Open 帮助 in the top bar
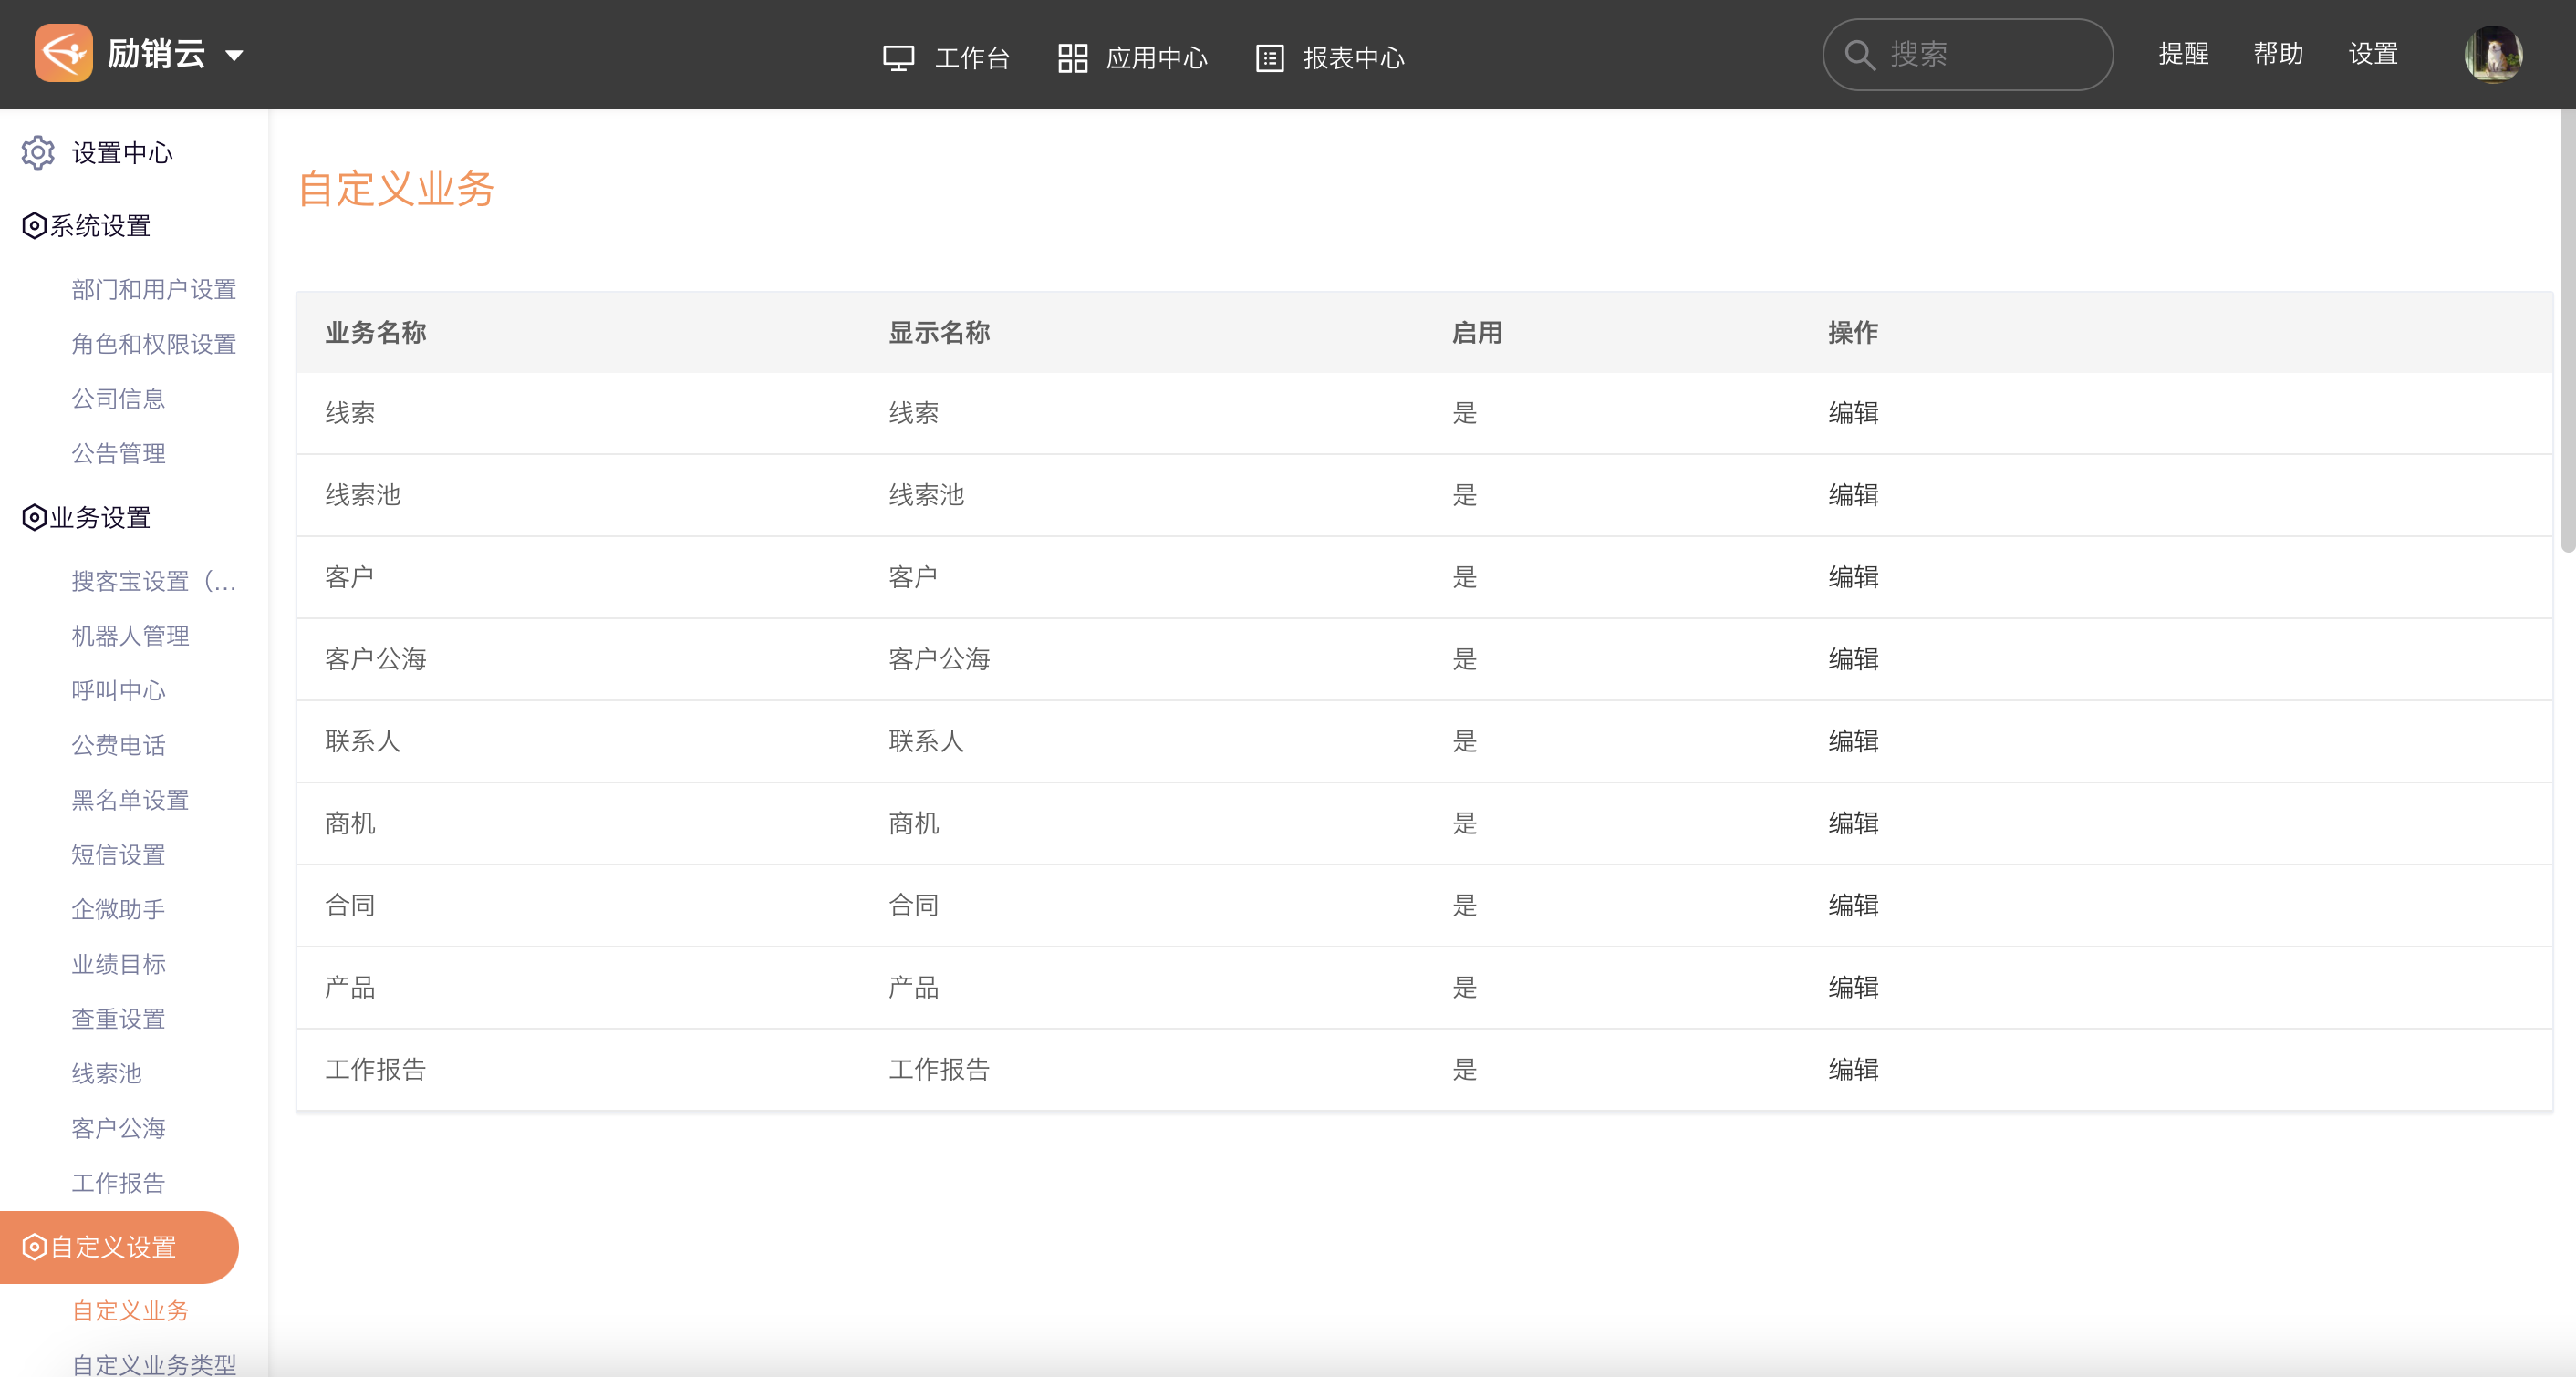The width and height of the screenshot is (2576, 1377). point(2278,54)
